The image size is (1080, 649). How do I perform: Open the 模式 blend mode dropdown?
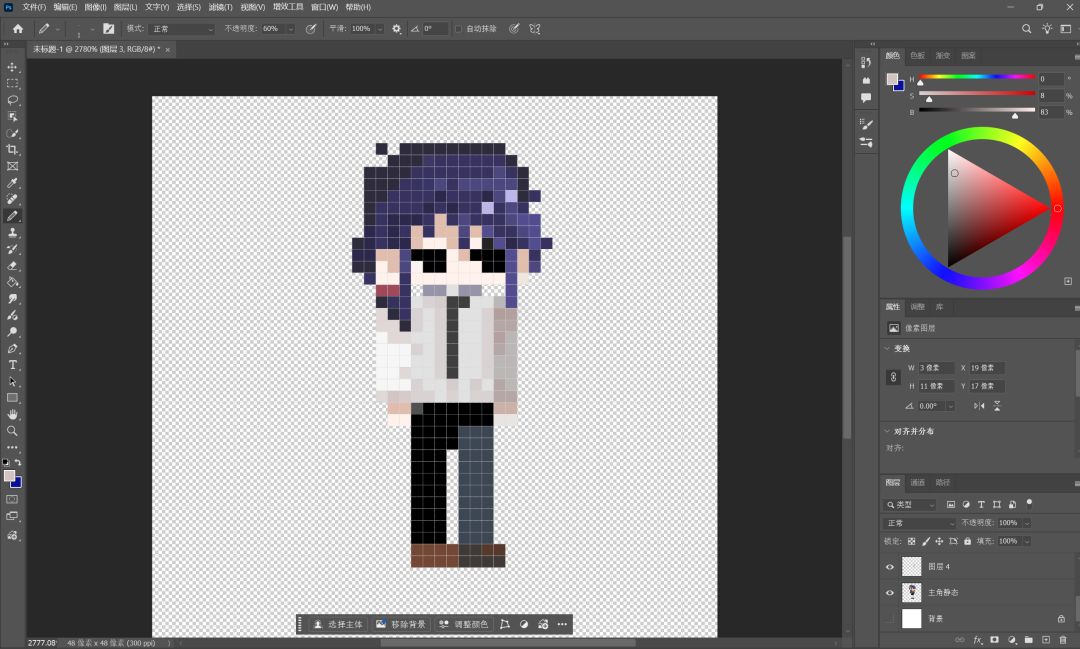point(183,29)
